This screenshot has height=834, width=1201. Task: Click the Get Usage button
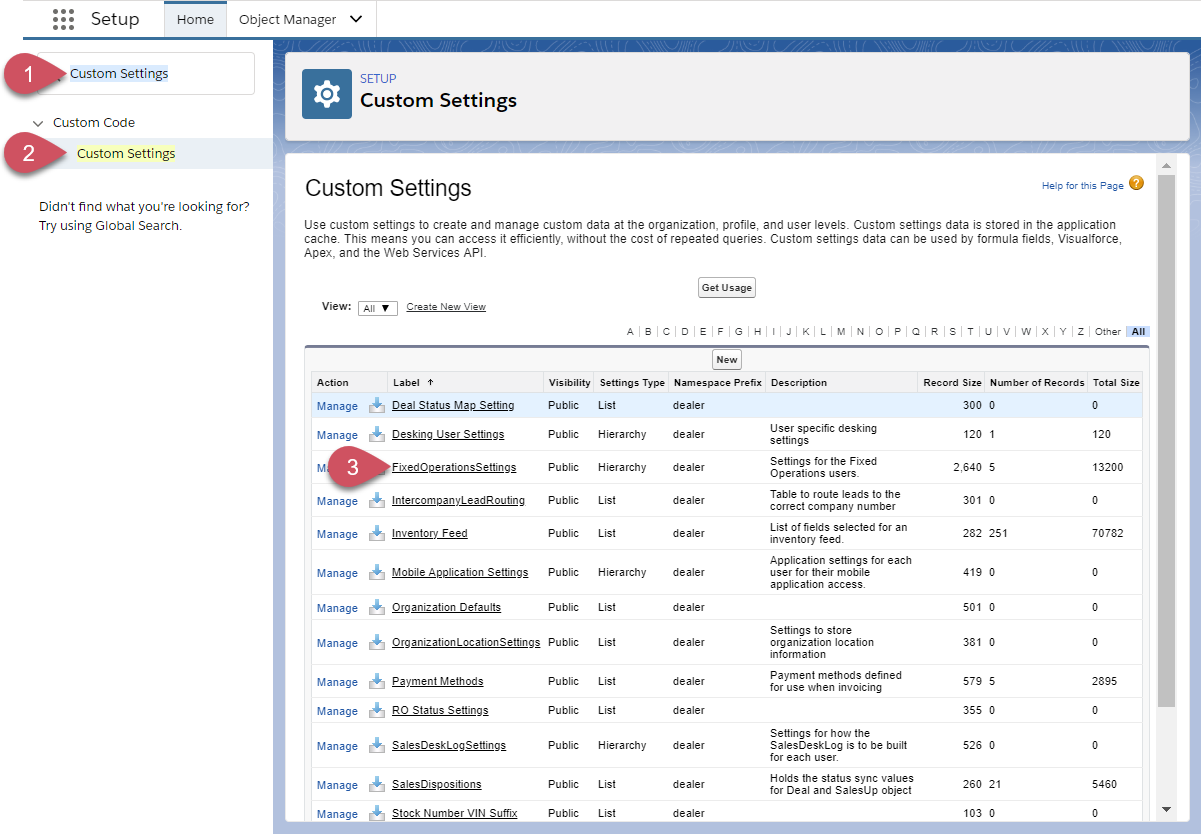(x=726, y=288)
